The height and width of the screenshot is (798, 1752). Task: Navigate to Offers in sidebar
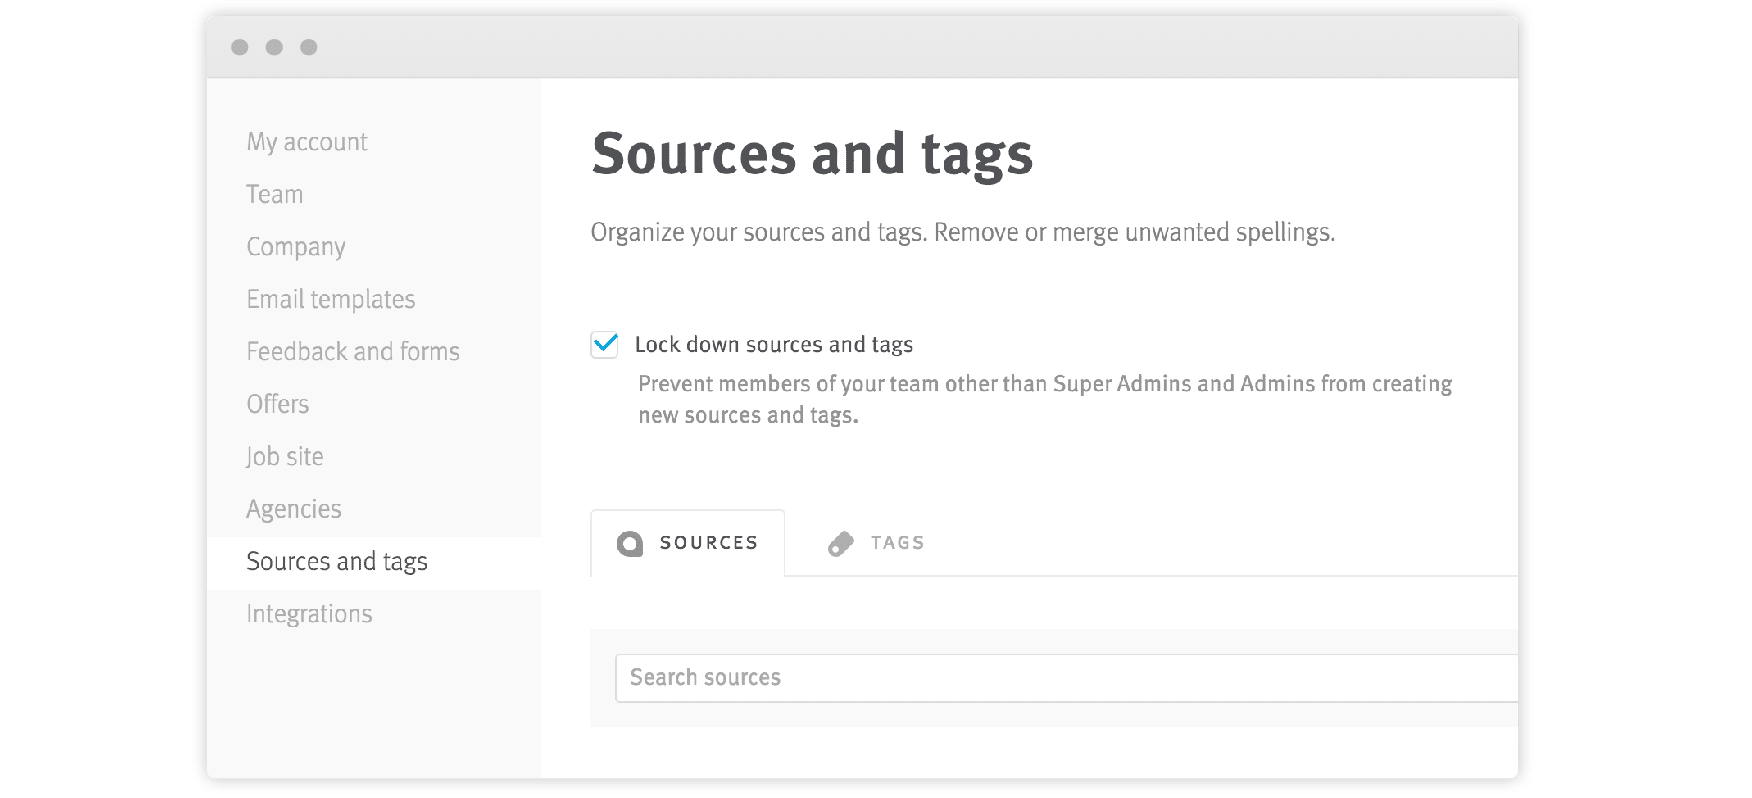(277, 404)
